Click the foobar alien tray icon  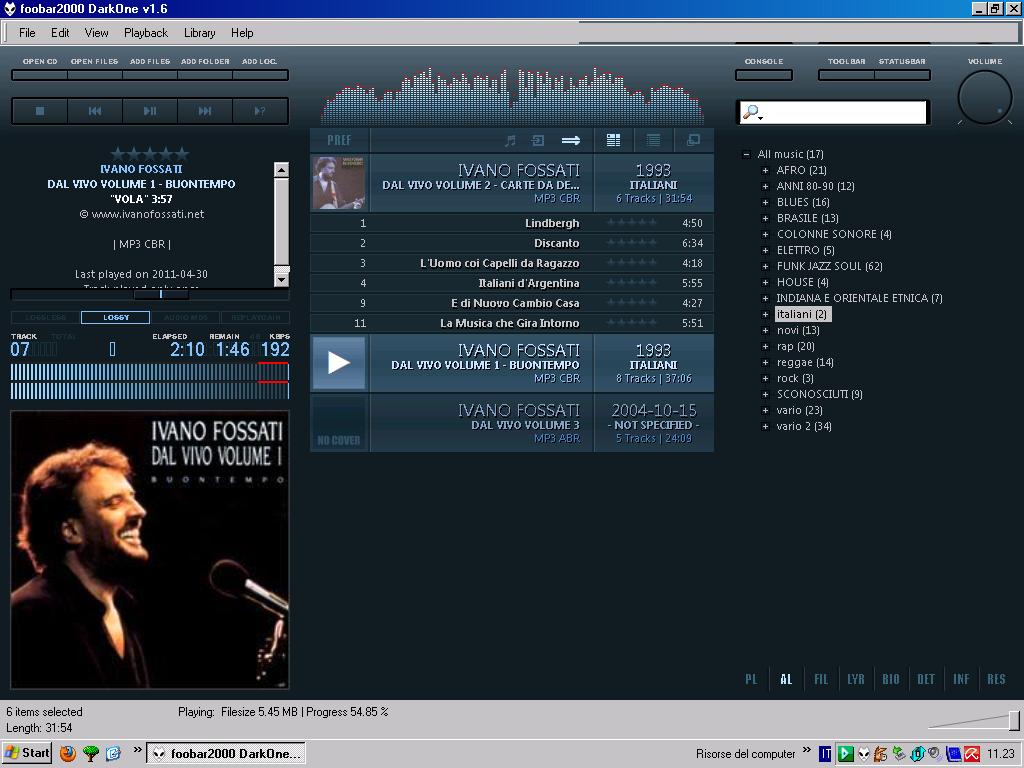point(864,754)
